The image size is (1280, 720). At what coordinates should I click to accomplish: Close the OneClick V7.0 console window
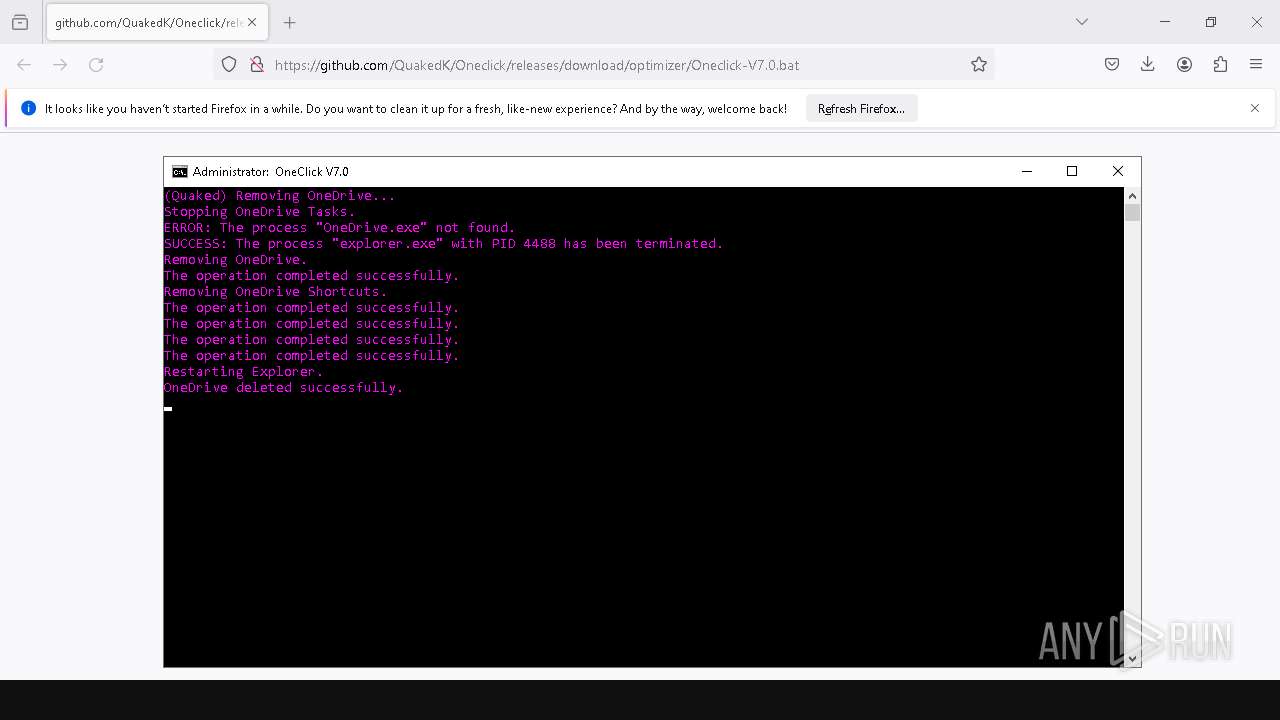point(1118,172)
